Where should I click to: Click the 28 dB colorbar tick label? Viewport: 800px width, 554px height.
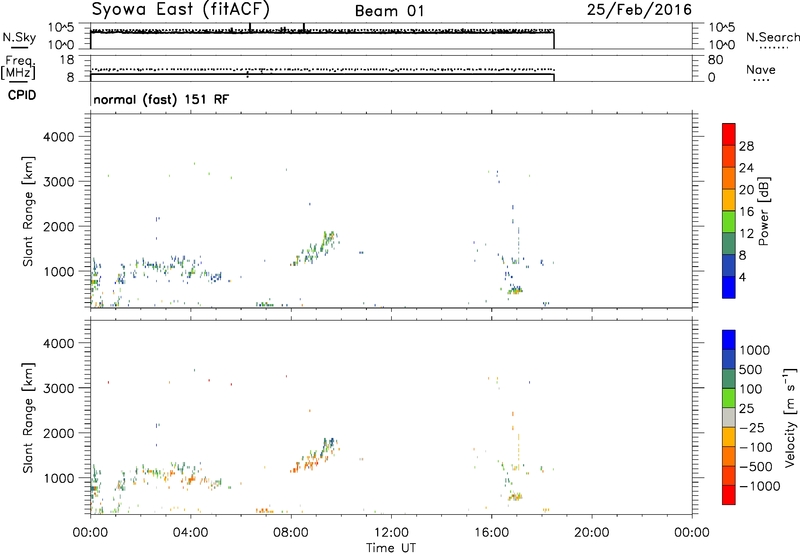[x=746, y=146]
